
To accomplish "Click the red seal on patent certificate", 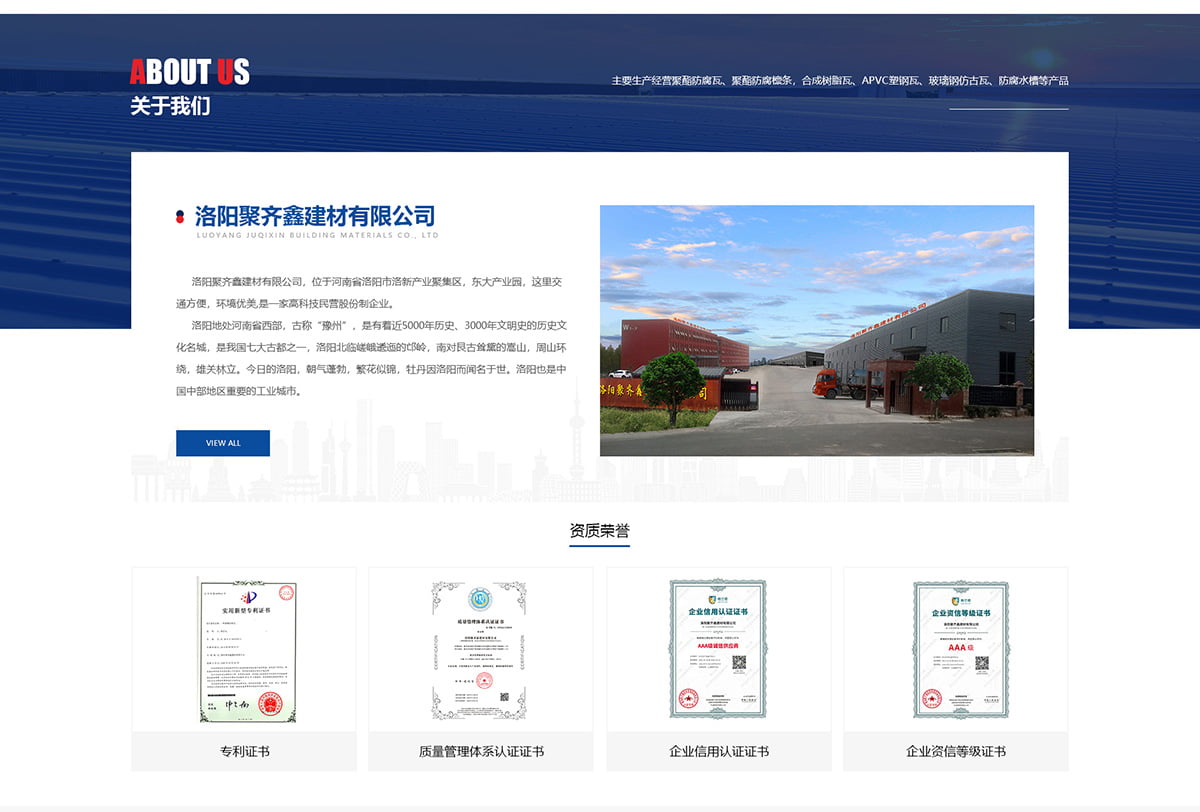I will pos(266,703).
